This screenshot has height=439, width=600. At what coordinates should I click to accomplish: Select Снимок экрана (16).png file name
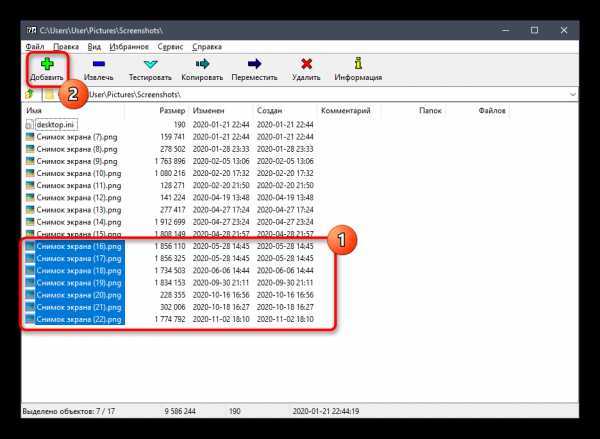(79, 246)
